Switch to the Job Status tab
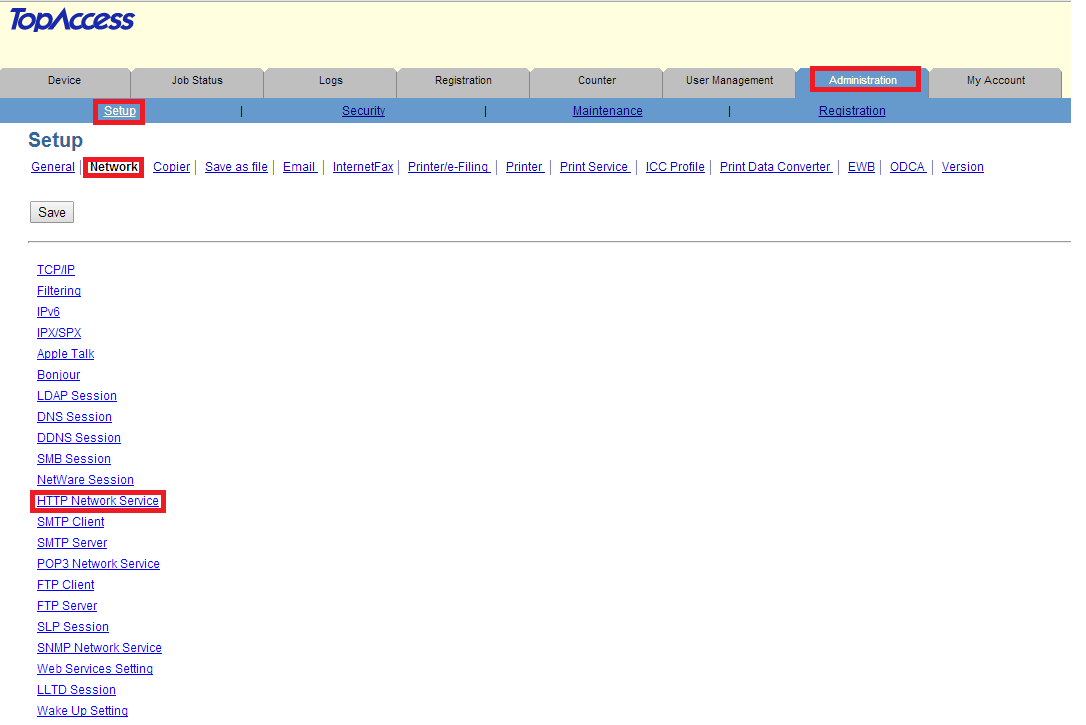Screen dimensions: 1086x725 tap(196, 81)
